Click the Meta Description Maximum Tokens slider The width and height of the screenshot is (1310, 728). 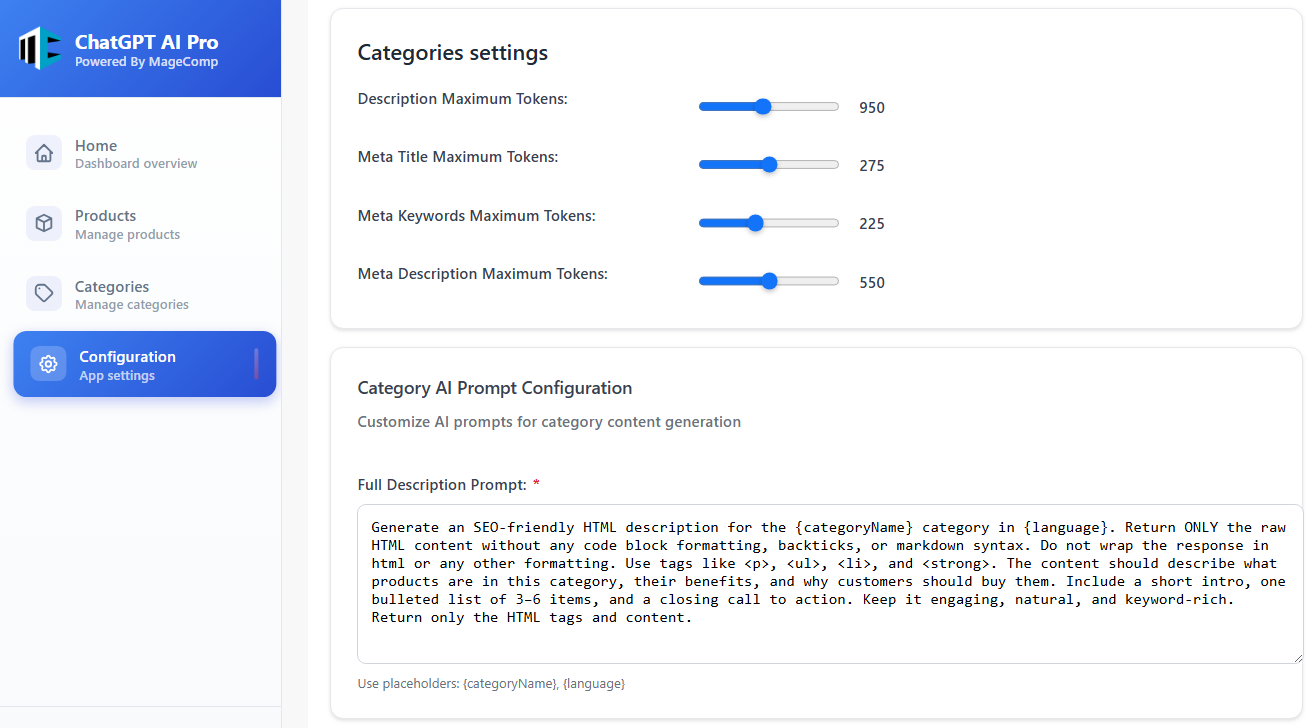click(x=768, y=282)
